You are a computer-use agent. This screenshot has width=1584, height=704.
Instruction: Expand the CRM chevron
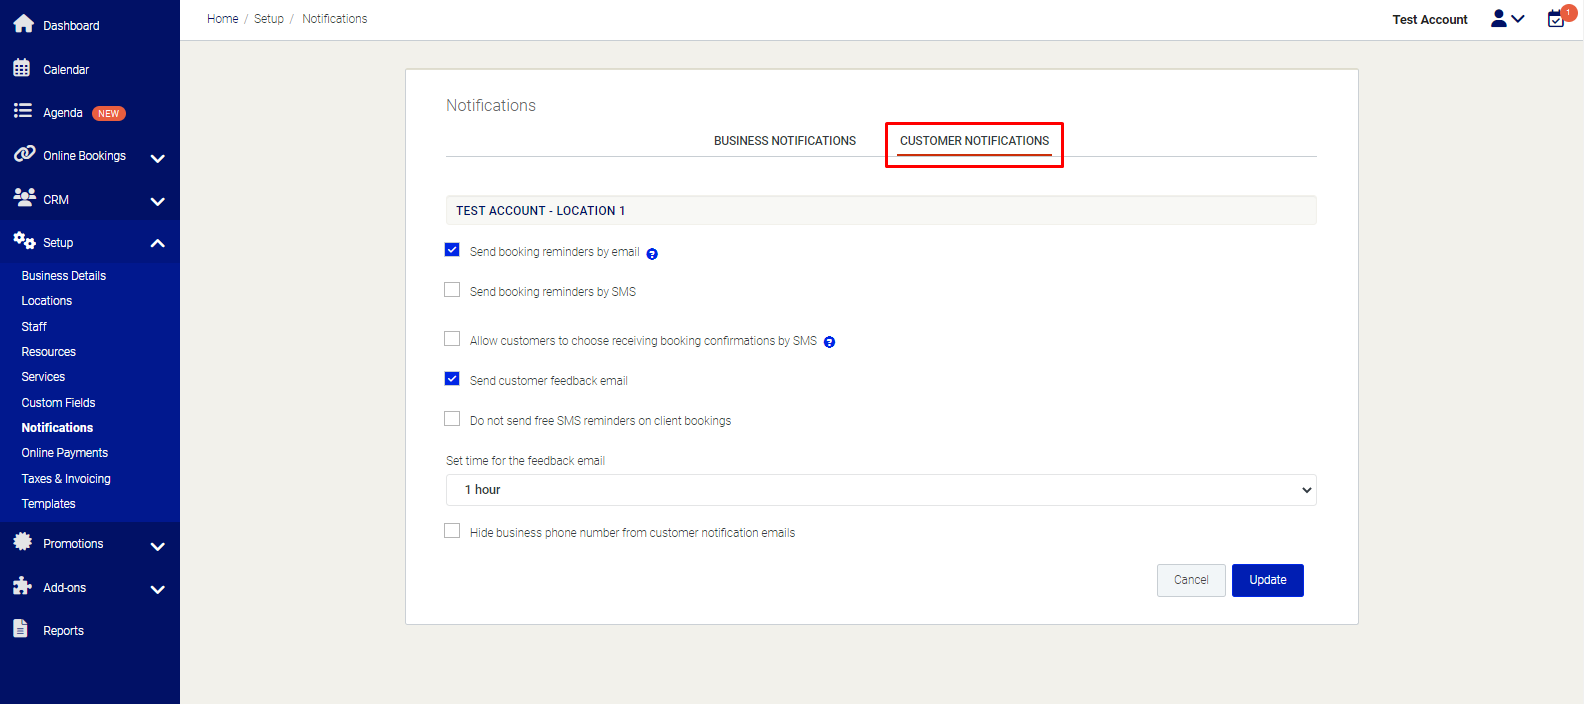(x=157, y=201)
